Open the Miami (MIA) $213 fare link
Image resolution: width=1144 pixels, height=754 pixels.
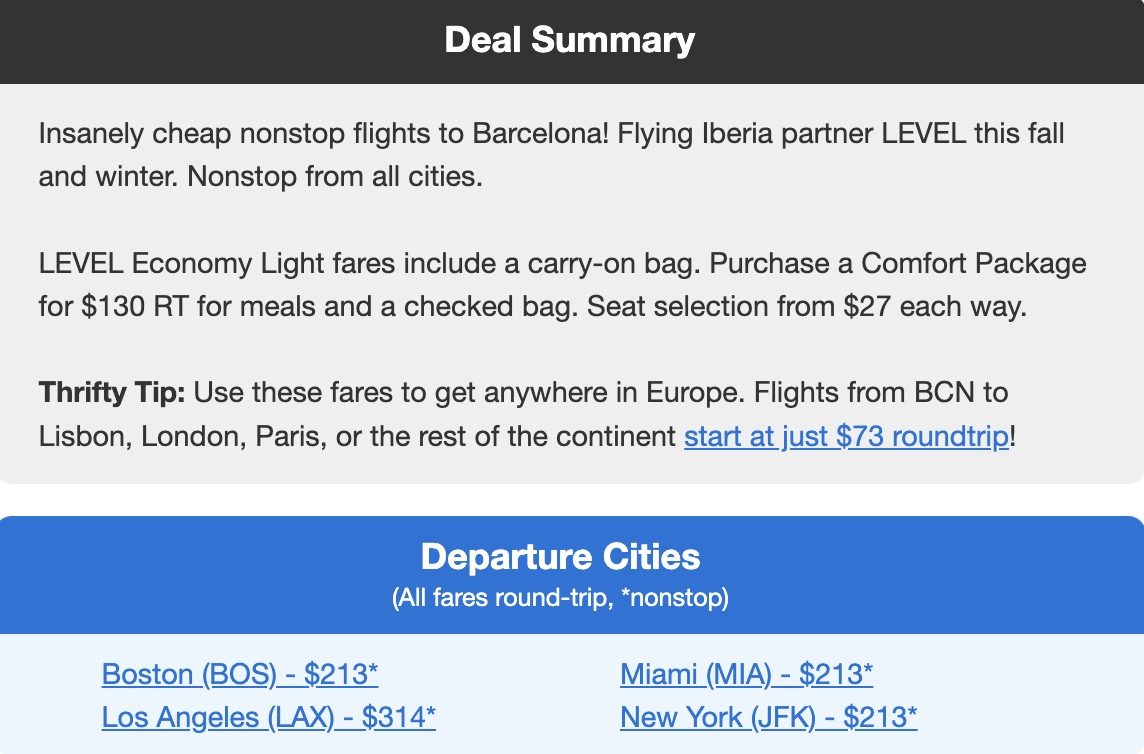[746, 674]
